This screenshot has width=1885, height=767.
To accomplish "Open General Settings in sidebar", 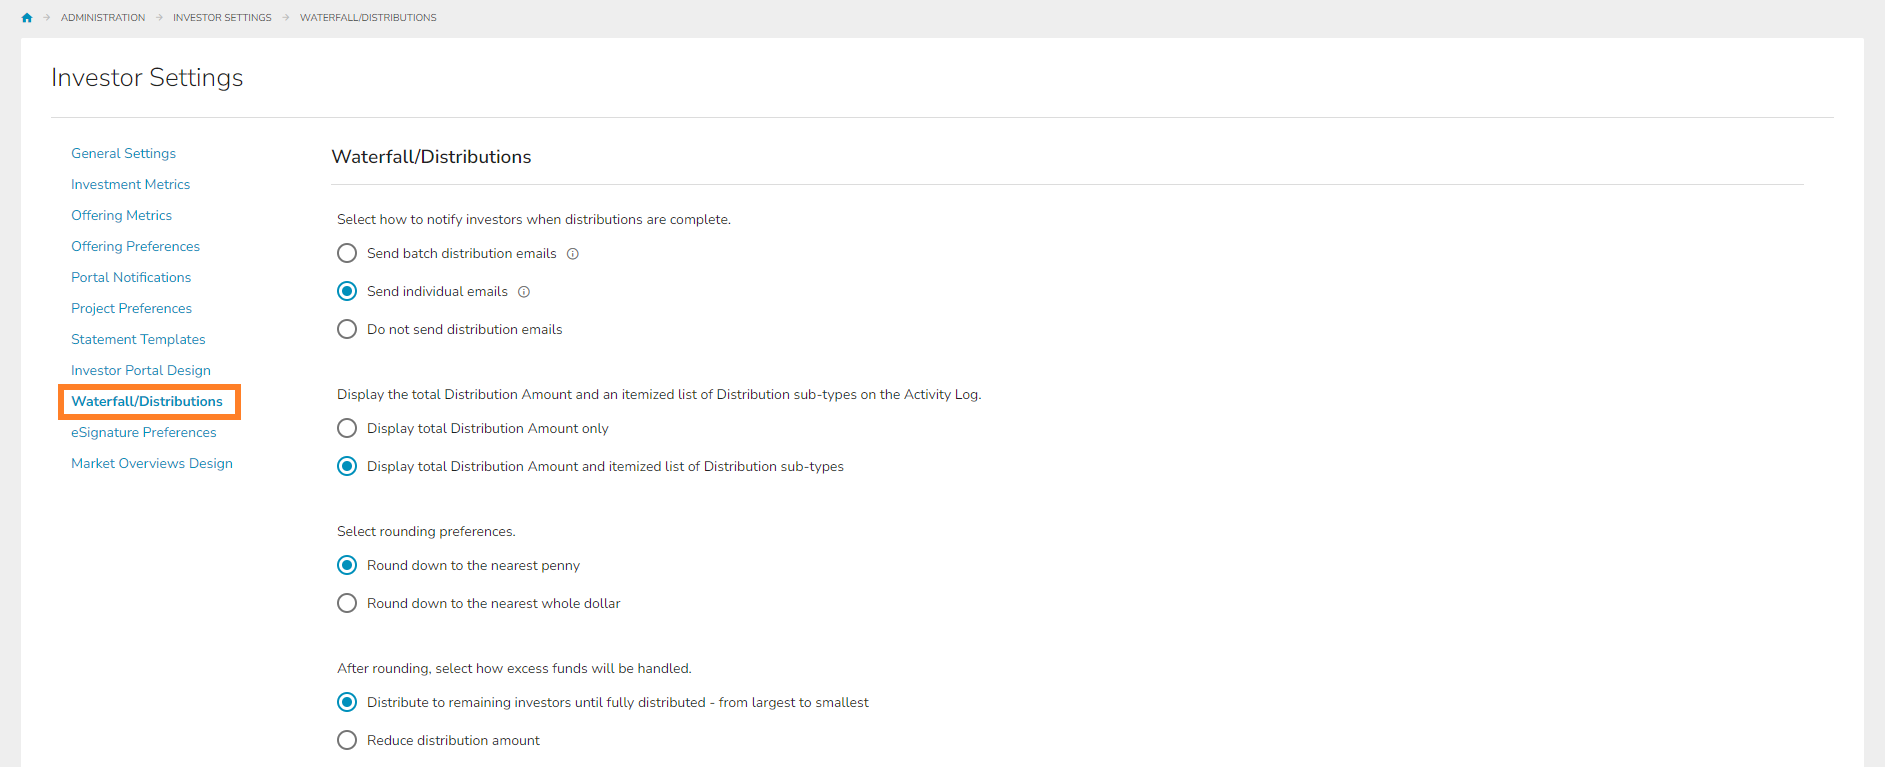I will (123, 154).
